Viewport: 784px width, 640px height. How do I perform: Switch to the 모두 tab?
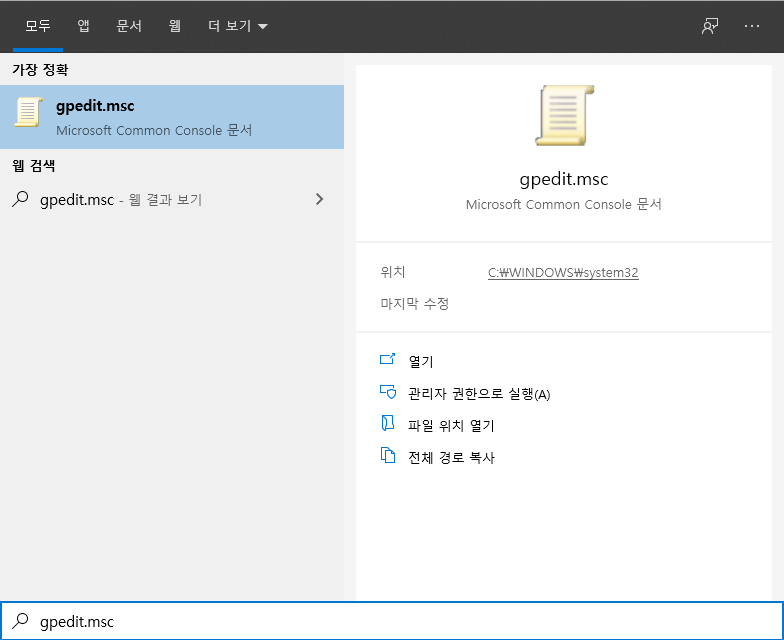point(38,26)
